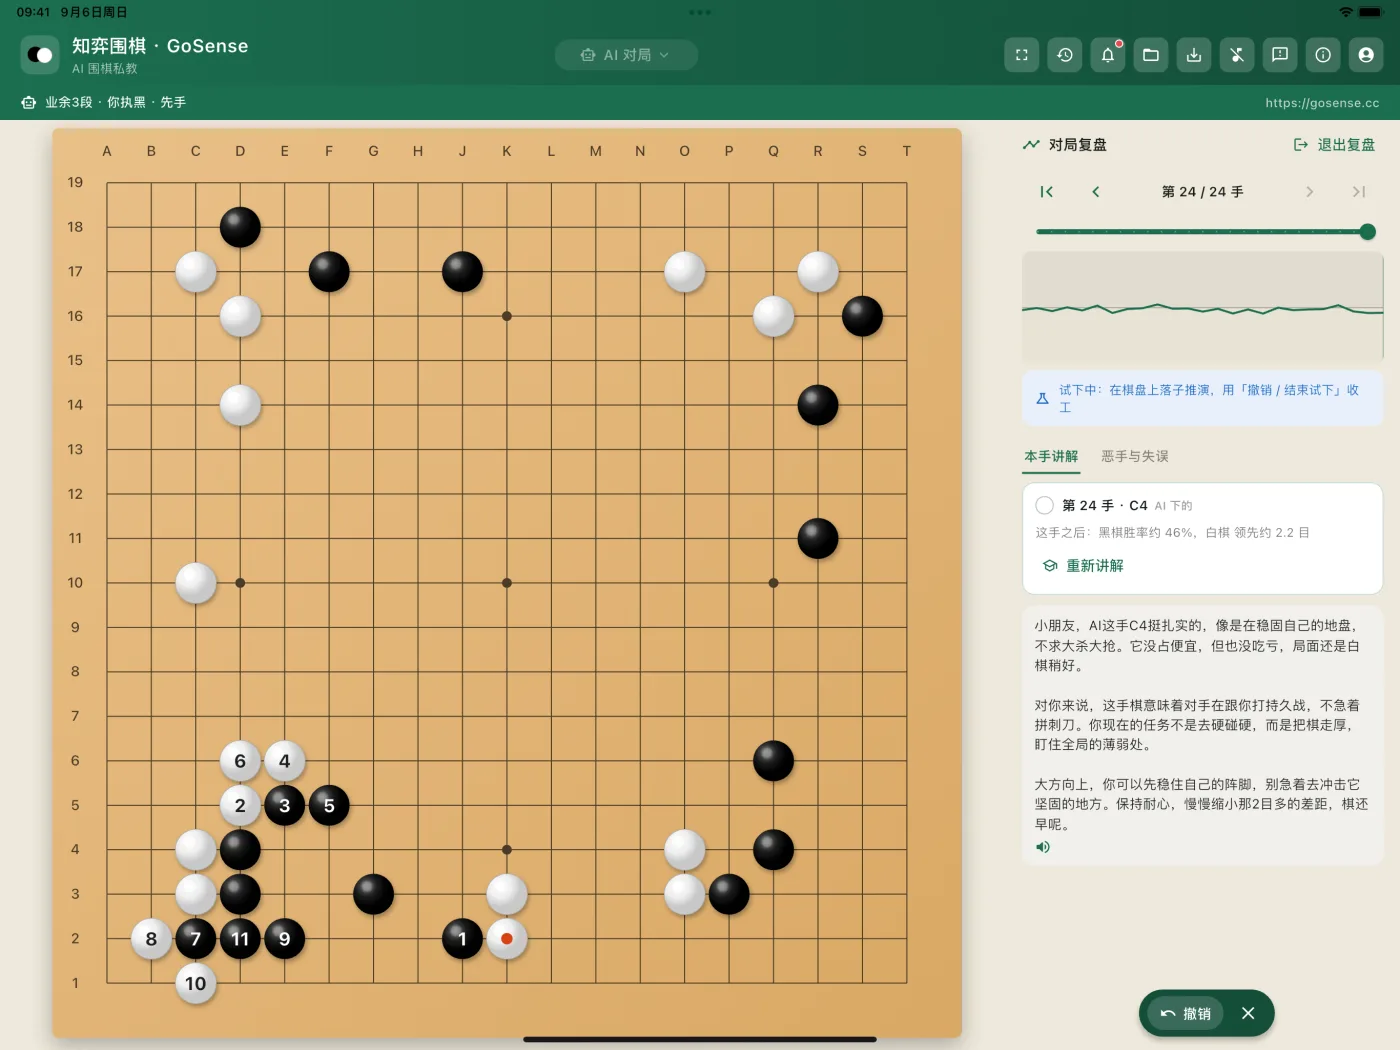Switch to the 恶手与失误 tab
The width and height of the screenshot is (1400, 1050).
point(1135,456)
